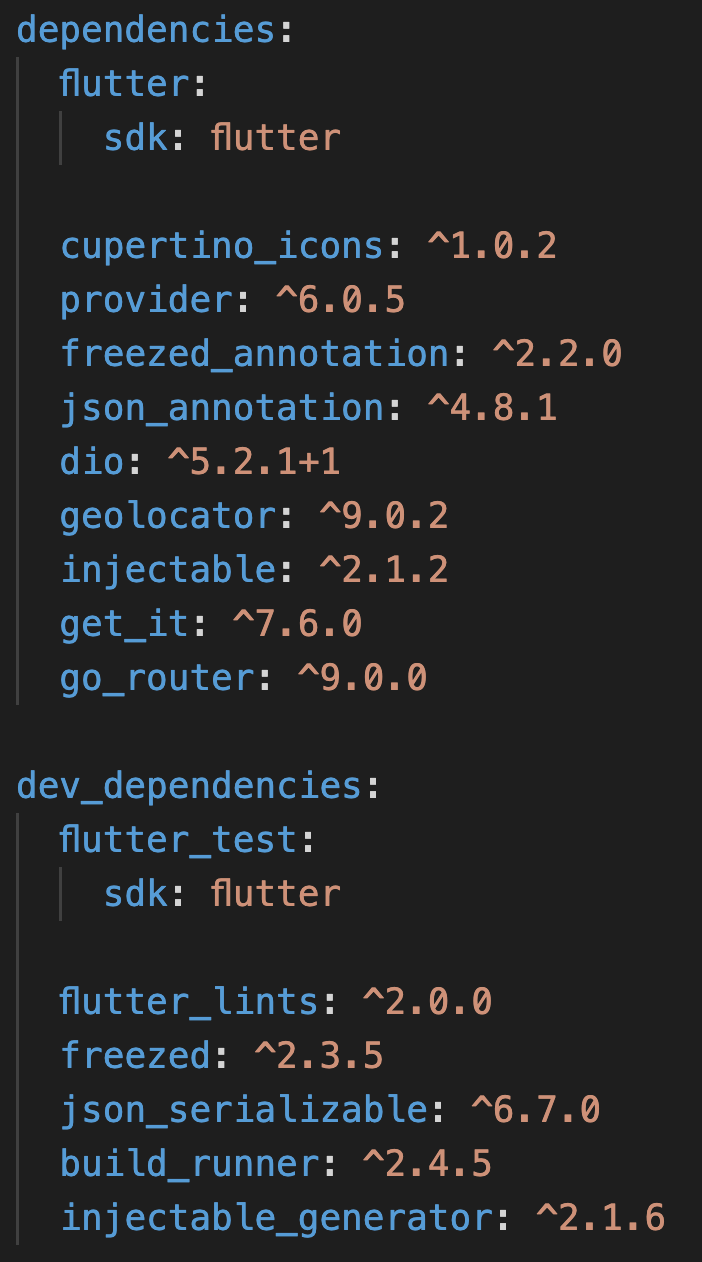Click the freezed_annotation package key

254,354
